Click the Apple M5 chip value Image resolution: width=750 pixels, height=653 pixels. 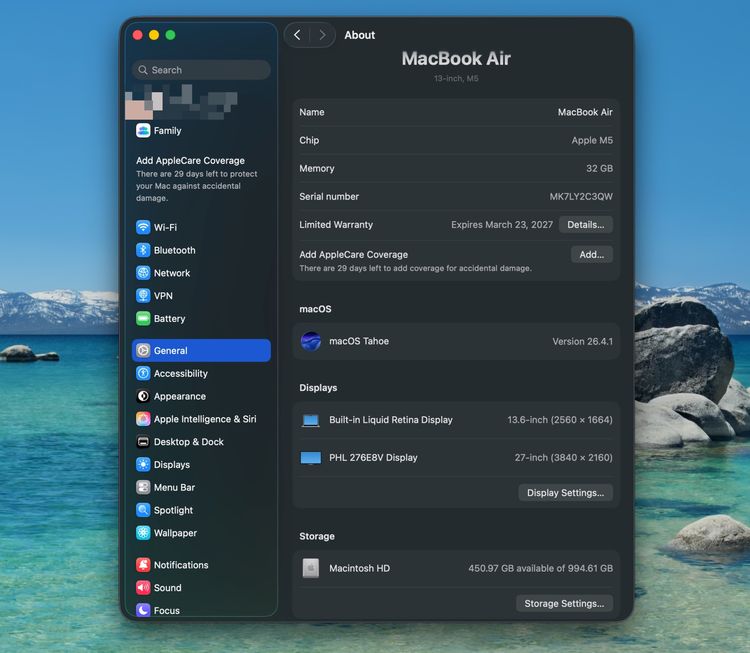point(592,140)
